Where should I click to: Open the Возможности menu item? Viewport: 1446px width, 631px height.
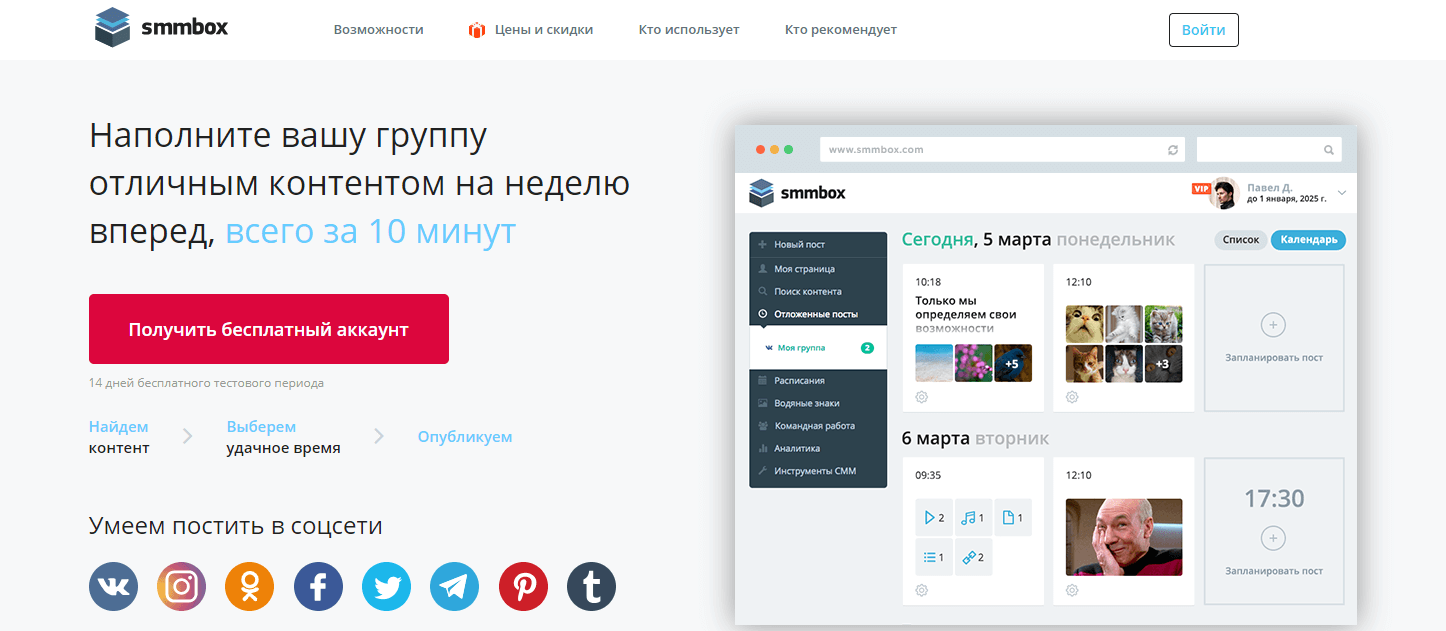(x=378, y=30)
